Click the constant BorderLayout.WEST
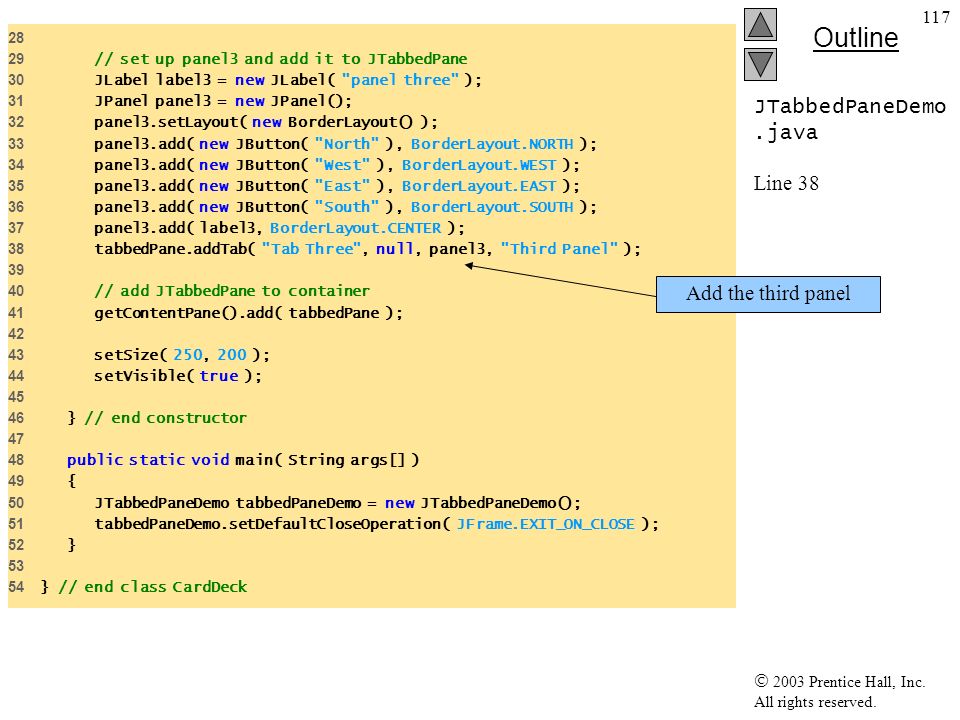 point(479,165)
